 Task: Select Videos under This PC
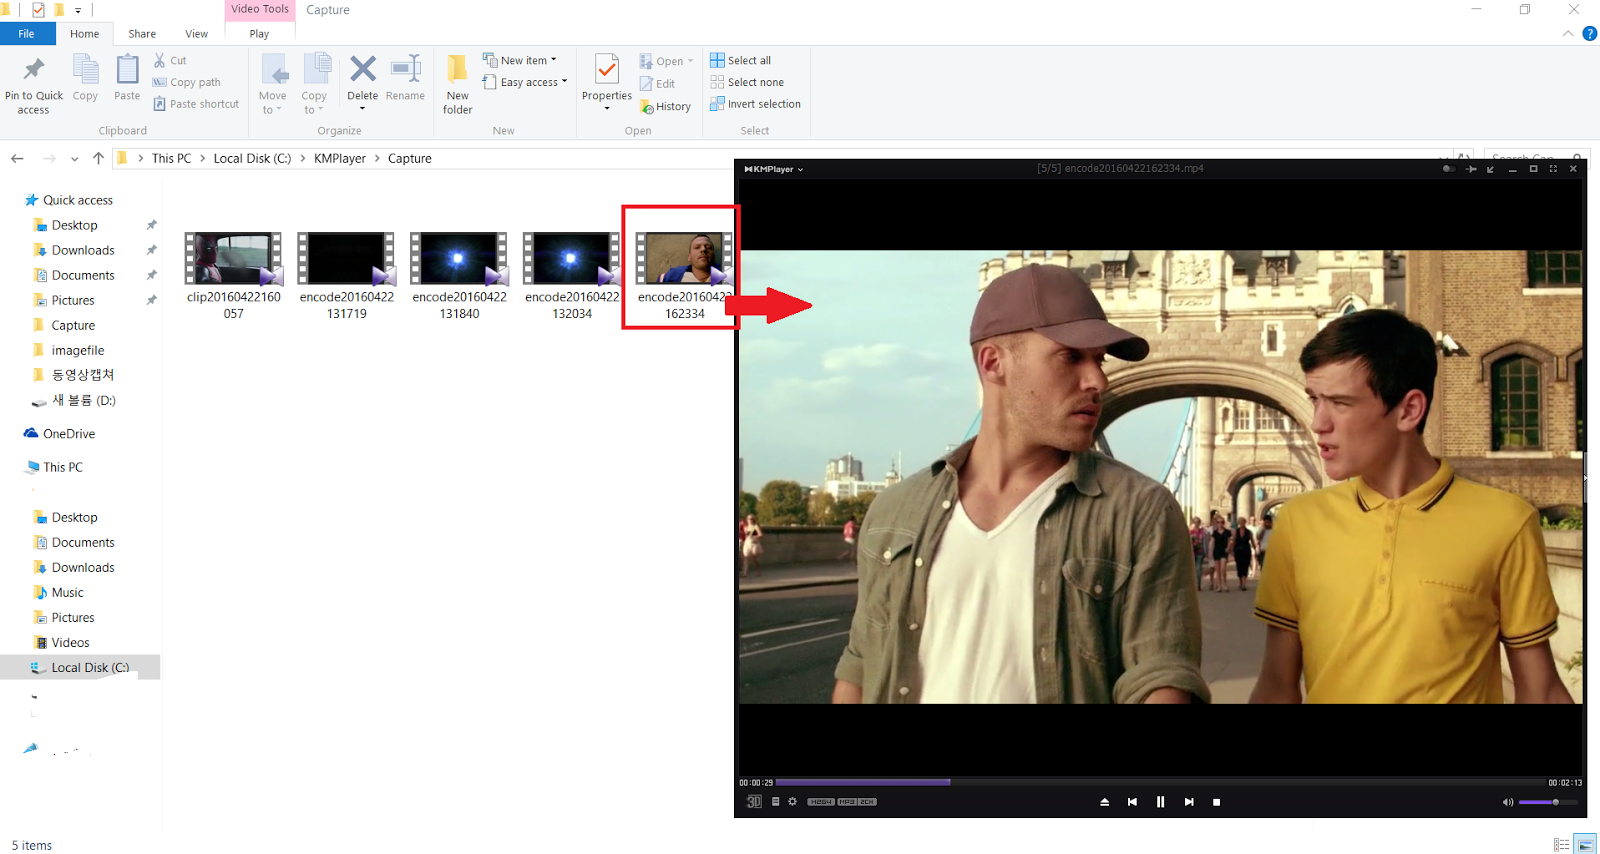[x=70, y=642]
